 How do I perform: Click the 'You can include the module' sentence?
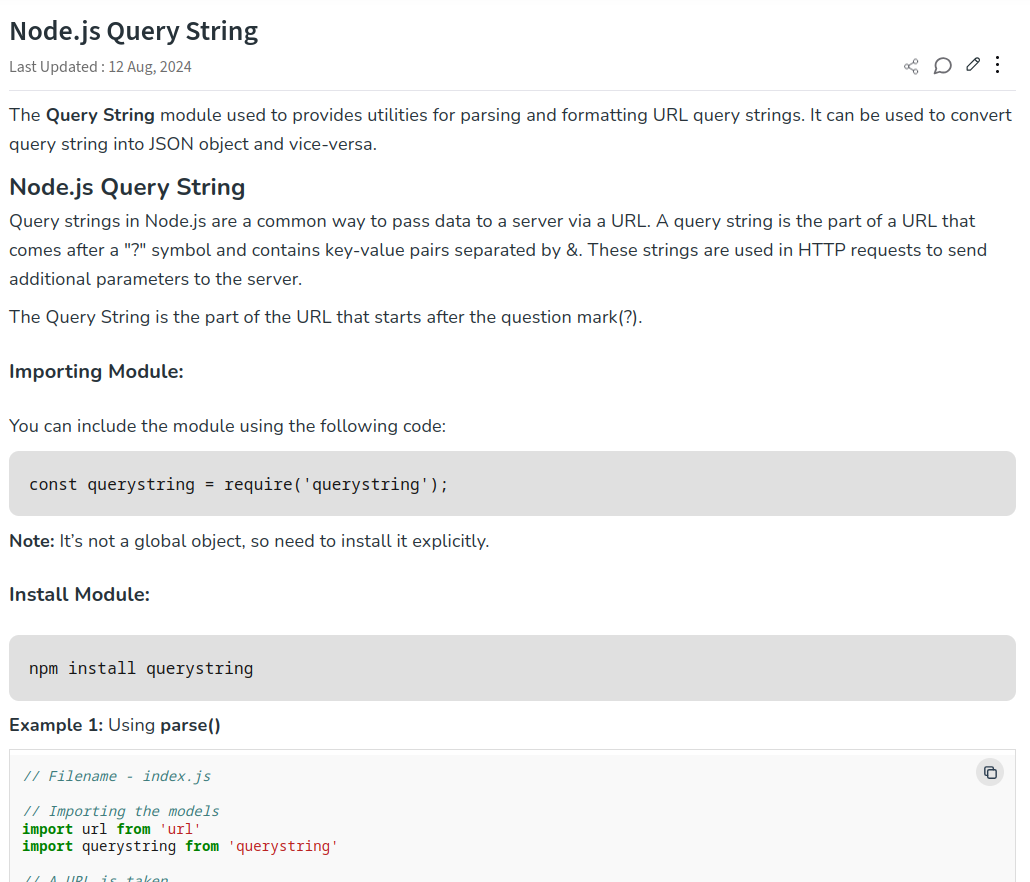[227, 426]
